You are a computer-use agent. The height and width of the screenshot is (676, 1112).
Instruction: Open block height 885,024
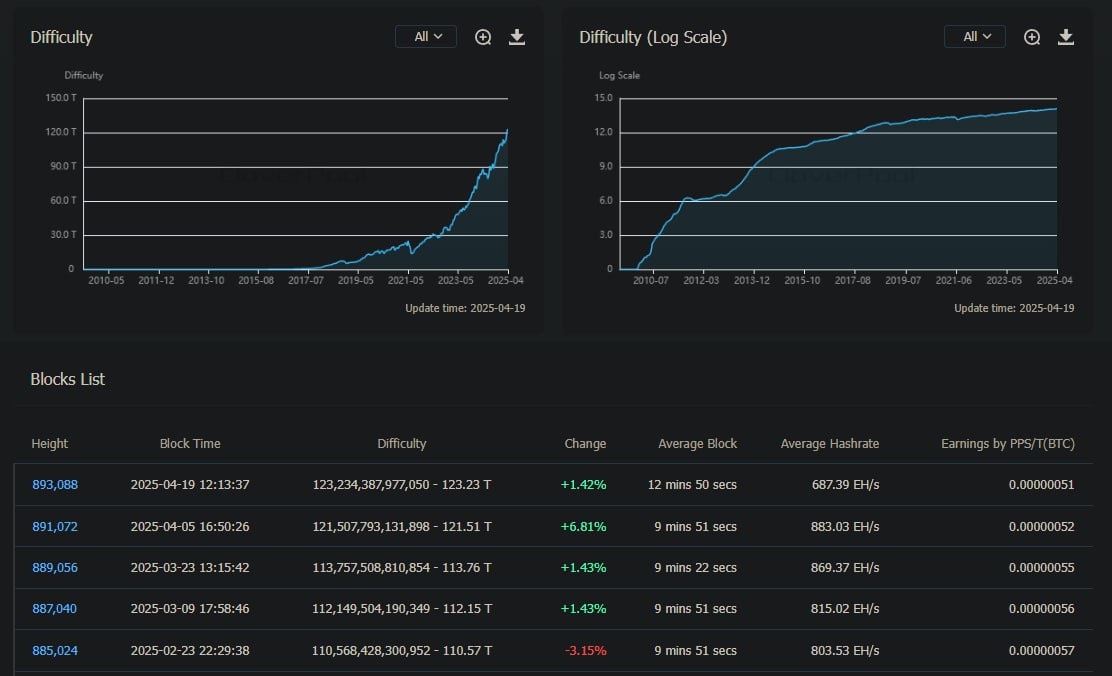click(55, 650)
